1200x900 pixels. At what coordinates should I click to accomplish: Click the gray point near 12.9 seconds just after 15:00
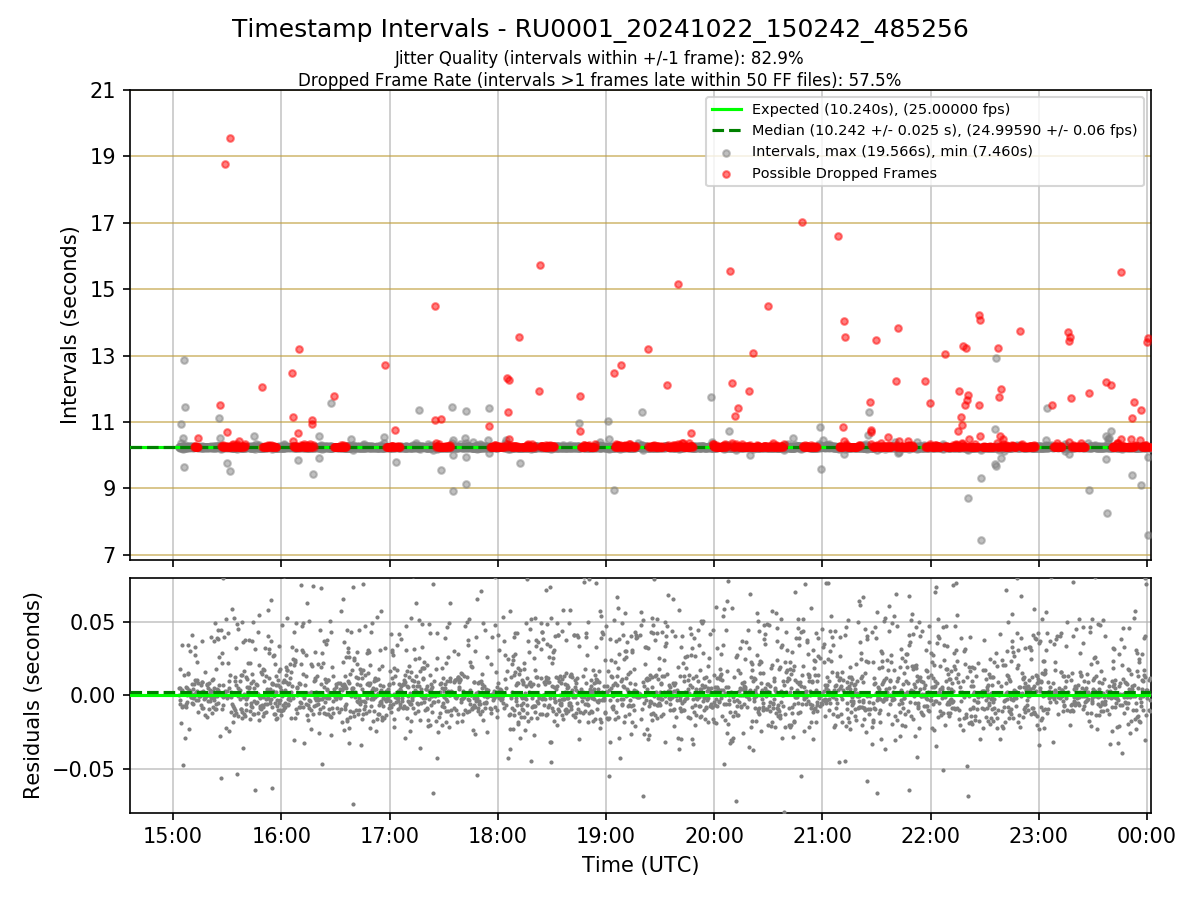click(x=184, y=360)
